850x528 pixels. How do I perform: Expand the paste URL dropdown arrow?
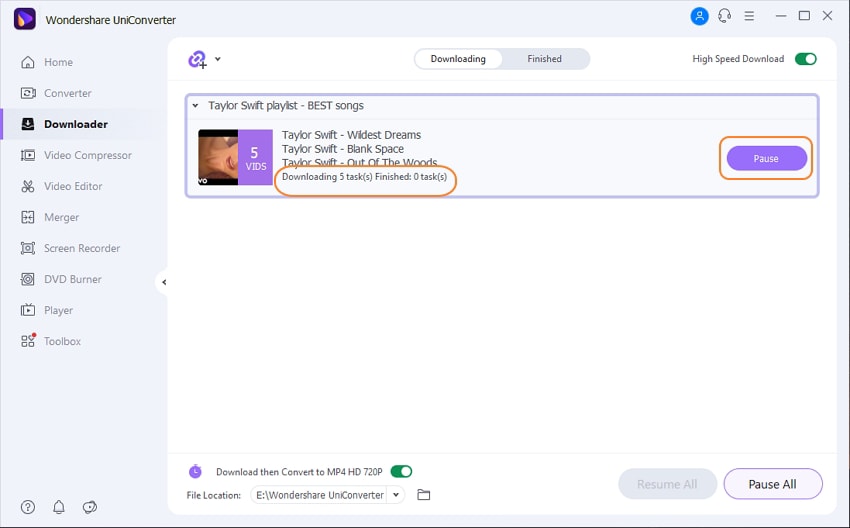(218, 59)
